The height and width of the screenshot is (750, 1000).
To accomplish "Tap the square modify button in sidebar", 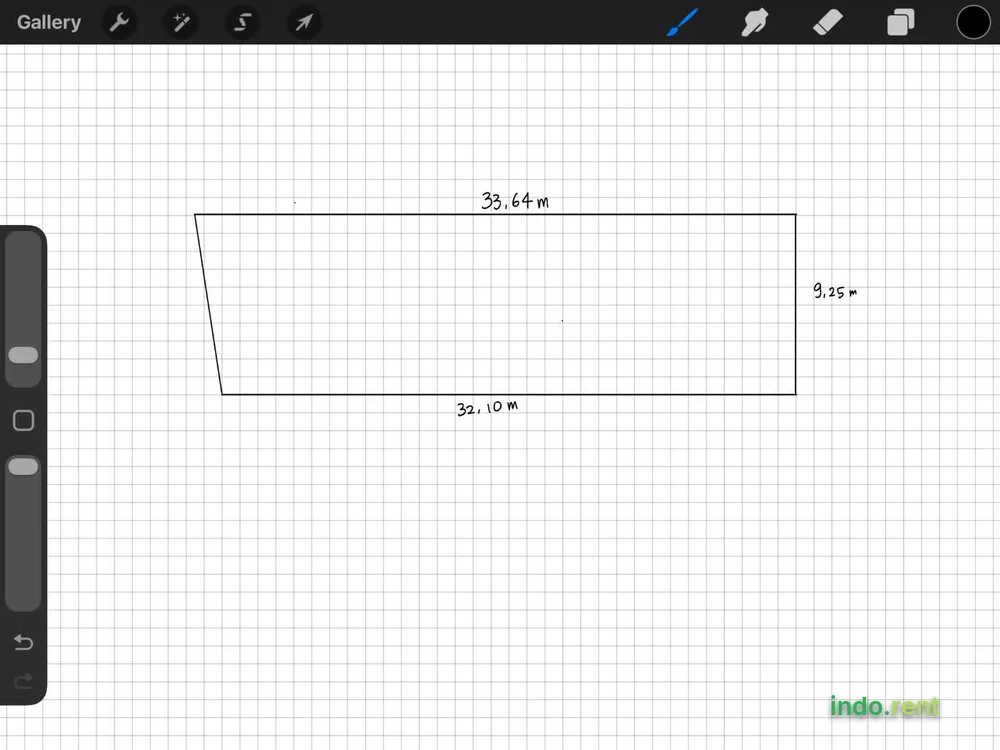I will point(24,420).
